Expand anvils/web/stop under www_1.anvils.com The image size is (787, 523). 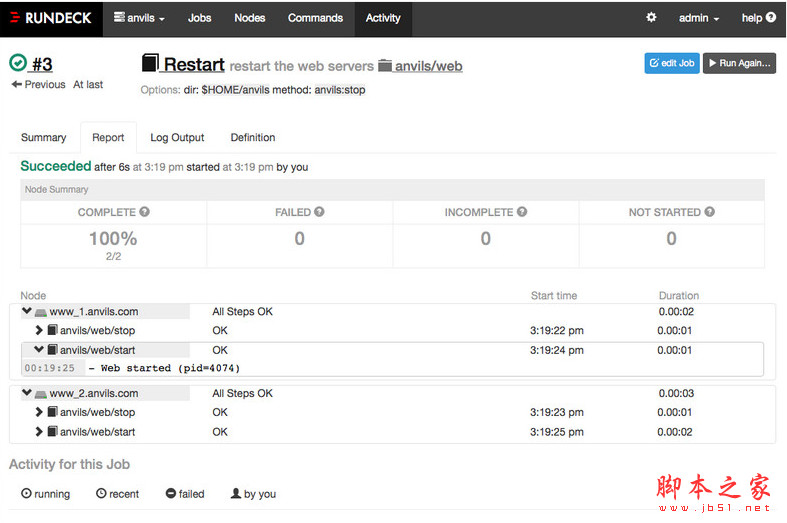click(39, 330)
